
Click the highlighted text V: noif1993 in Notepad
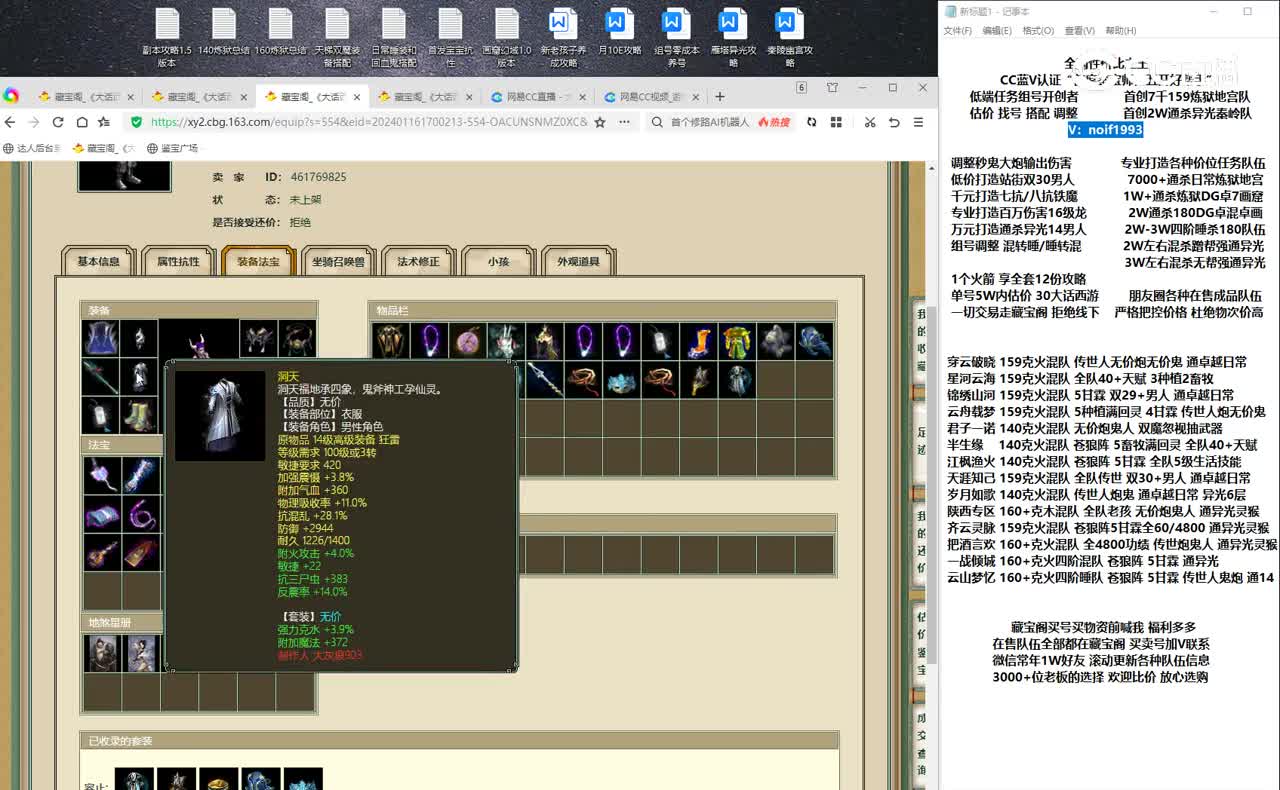point(1105,130)
